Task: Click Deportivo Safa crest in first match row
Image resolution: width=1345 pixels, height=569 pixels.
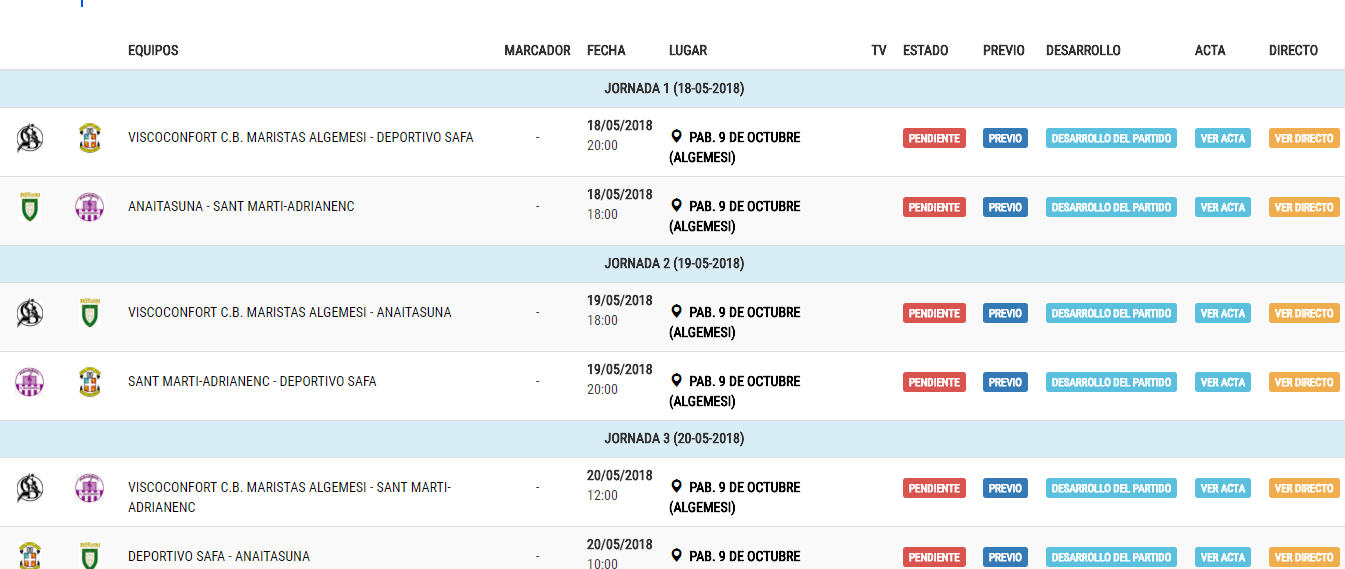Action: click(x=90, y=138)
